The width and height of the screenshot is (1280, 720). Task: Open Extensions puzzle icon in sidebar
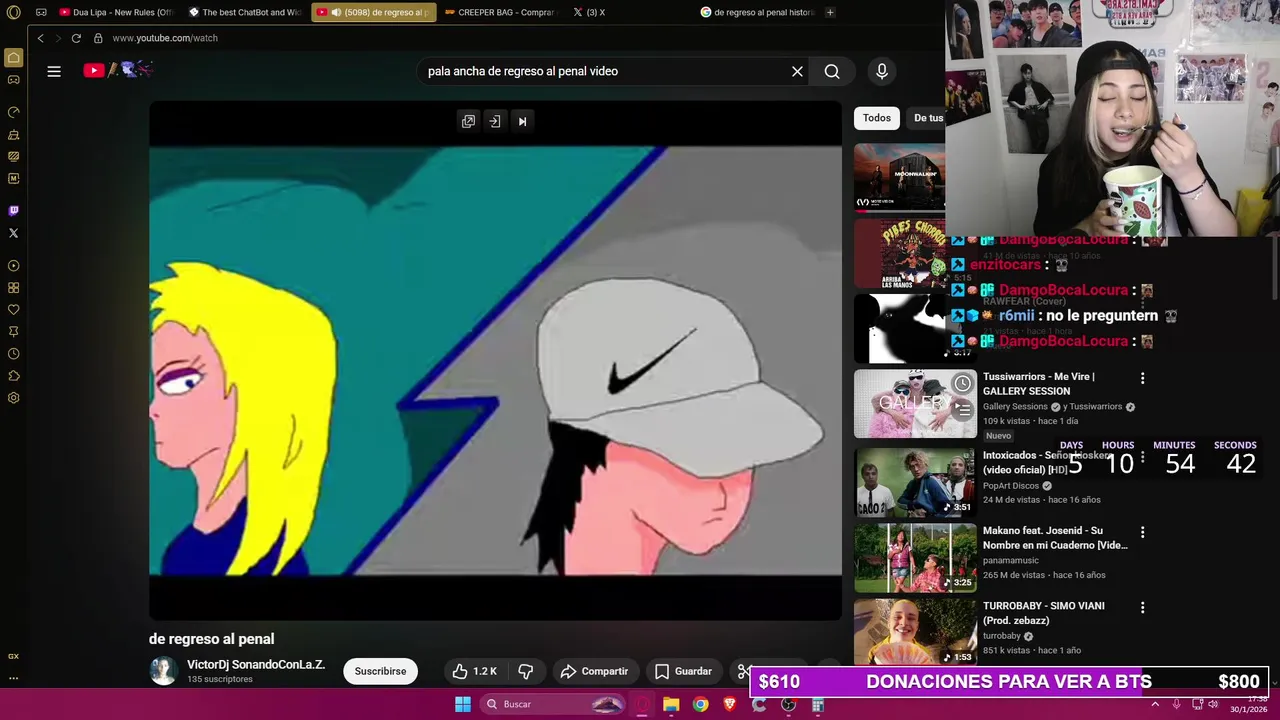click(x=13, y=375)
